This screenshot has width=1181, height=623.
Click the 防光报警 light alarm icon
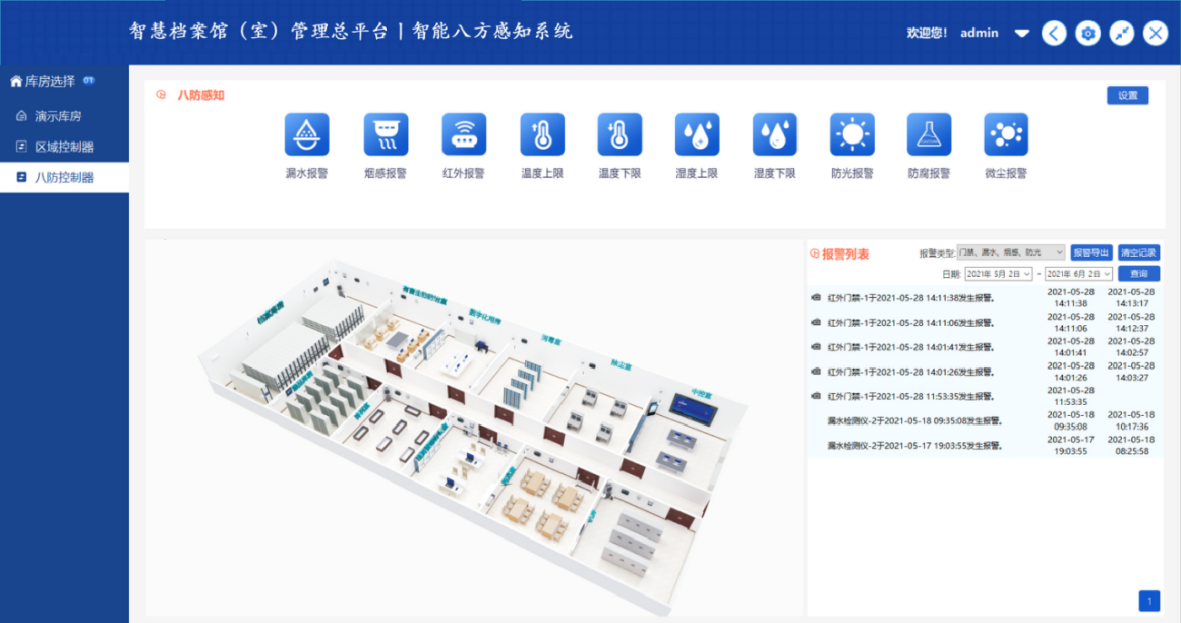[x=852, y=134]
